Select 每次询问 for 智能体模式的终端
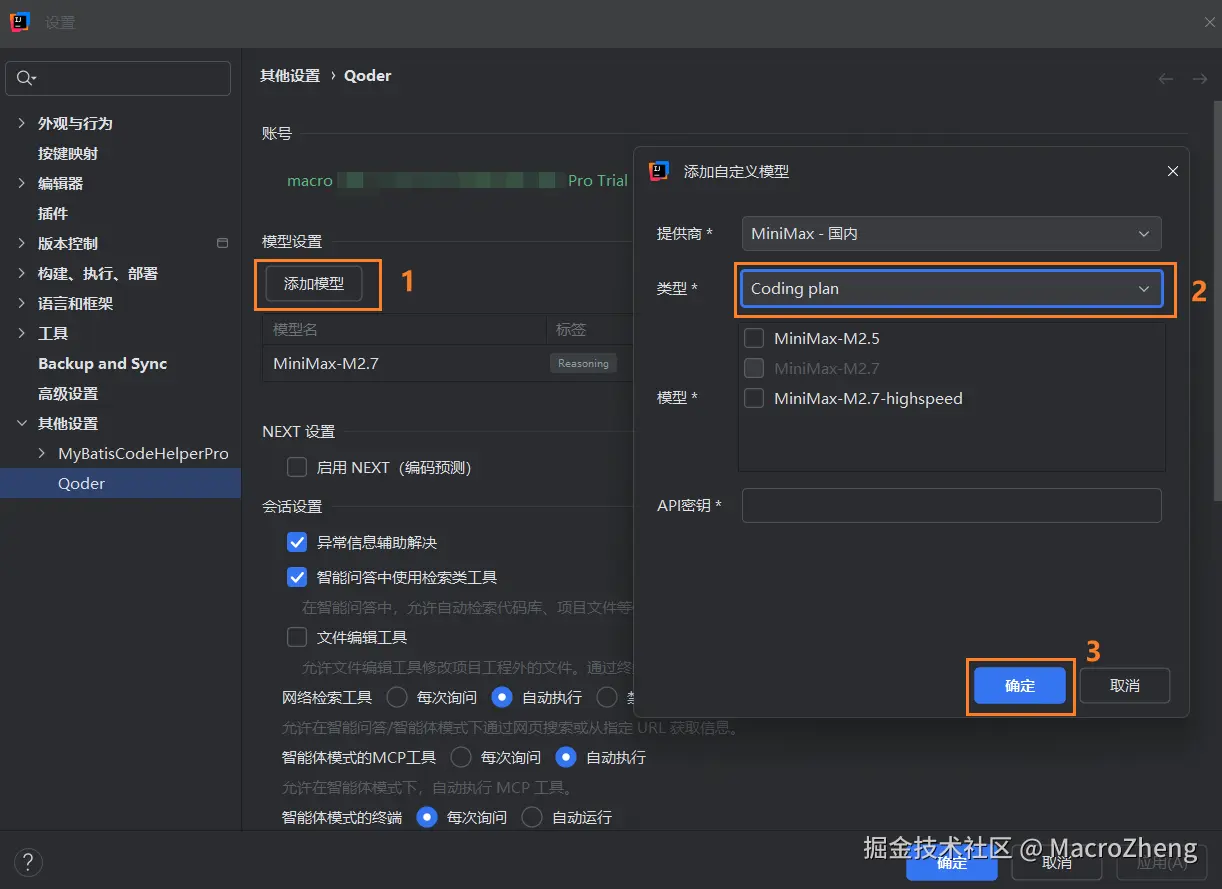1222x889 pixels. pos(427,817)
